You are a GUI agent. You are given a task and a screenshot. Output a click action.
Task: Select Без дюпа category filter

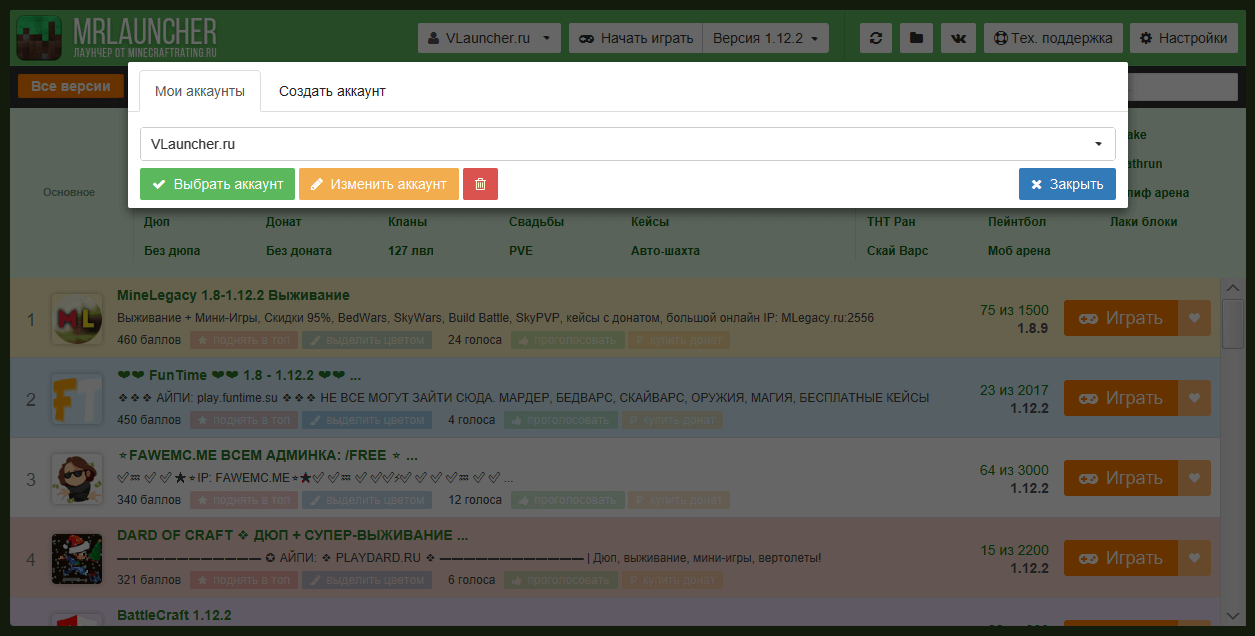tap(172, 251)
